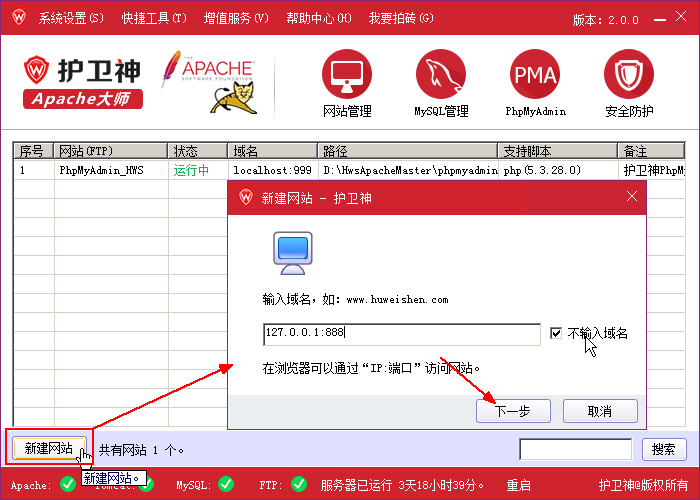
Task: Click the 新建网站 button
Action: [49, 448]
